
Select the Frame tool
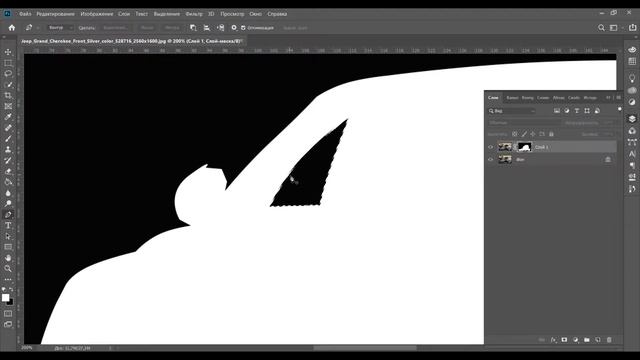coord(8,106)
